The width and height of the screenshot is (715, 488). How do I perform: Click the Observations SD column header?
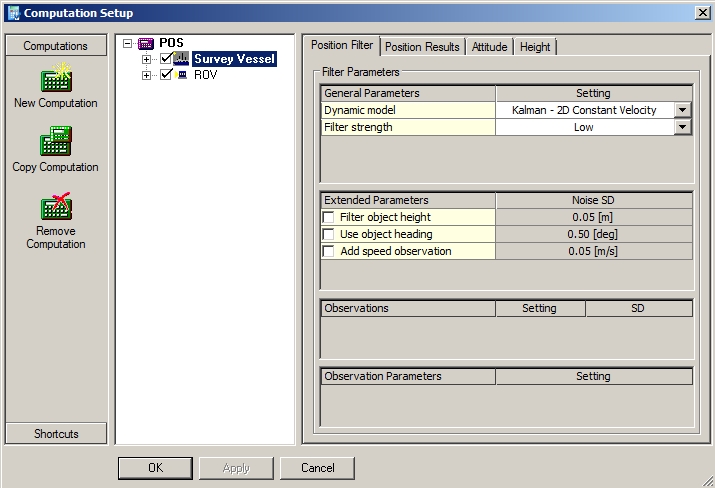(x=638, y=308)
